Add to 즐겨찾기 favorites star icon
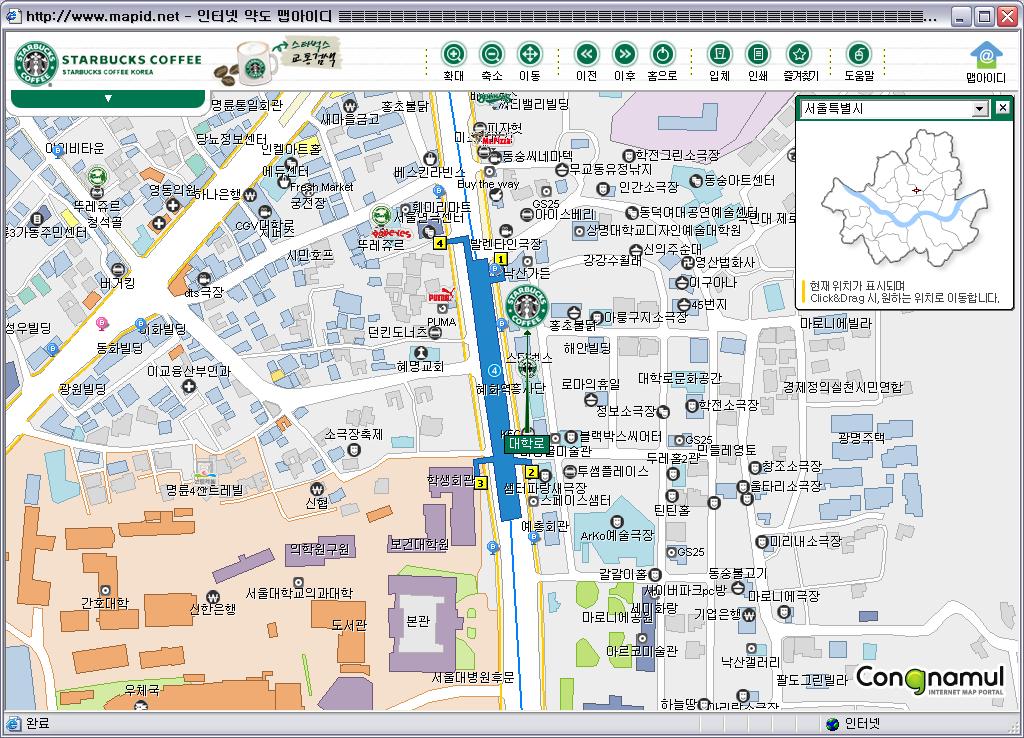1024x738 pixels. [x=799, y=54]
